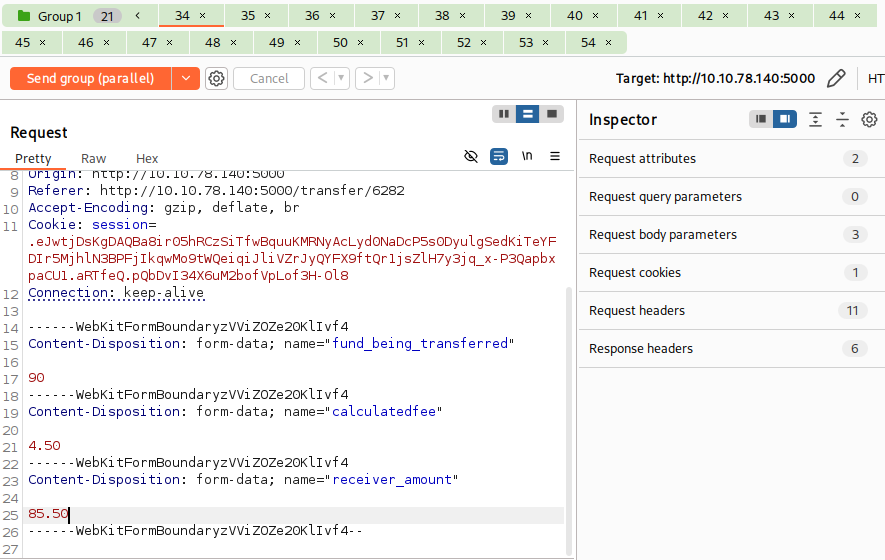
Task: Select the Group 1 tab group label
Action: pyautogui.click(x=59, y=16)
